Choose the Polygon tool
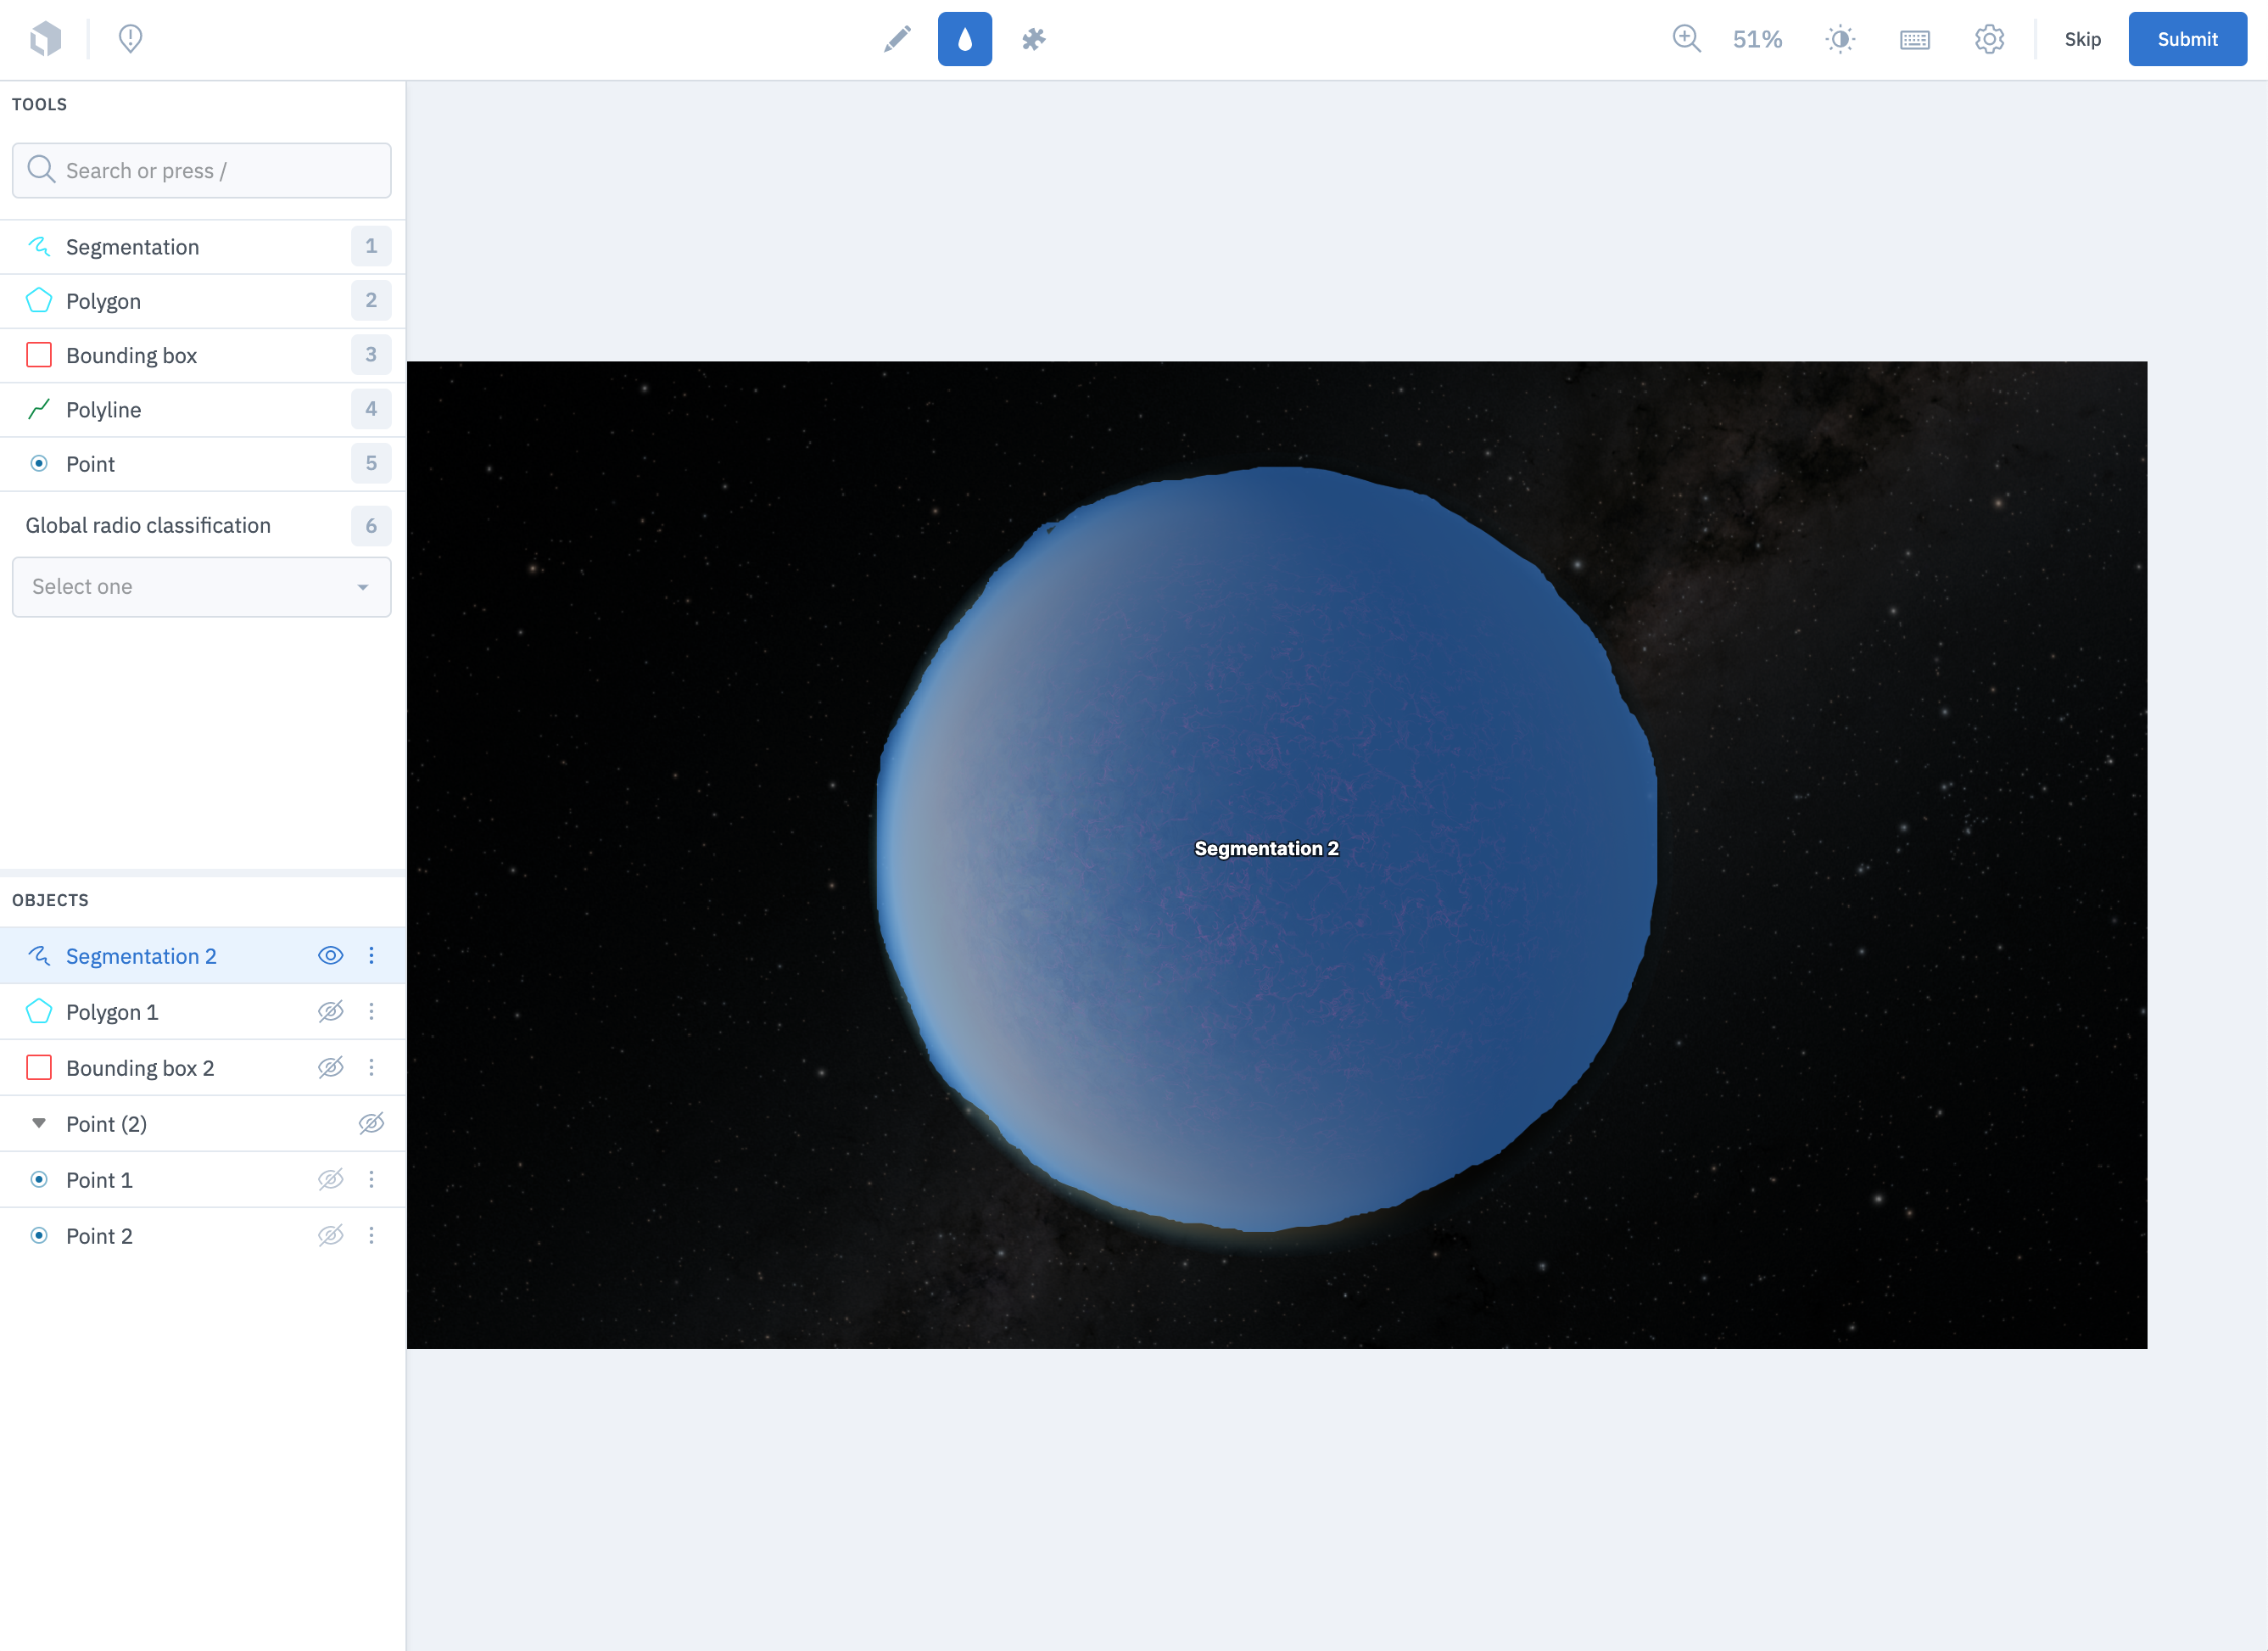This screenshot has width=2268, height=1651. click(x=103, y=301)
